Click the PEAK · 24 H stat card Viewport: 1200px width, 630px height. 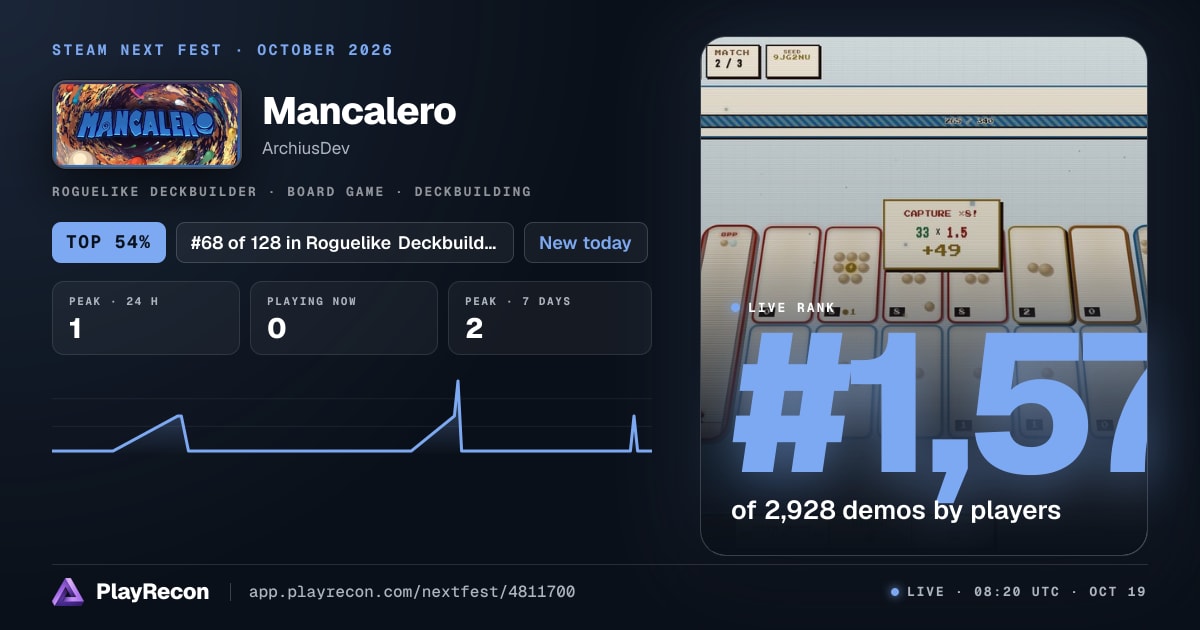(x=146, y=318)
